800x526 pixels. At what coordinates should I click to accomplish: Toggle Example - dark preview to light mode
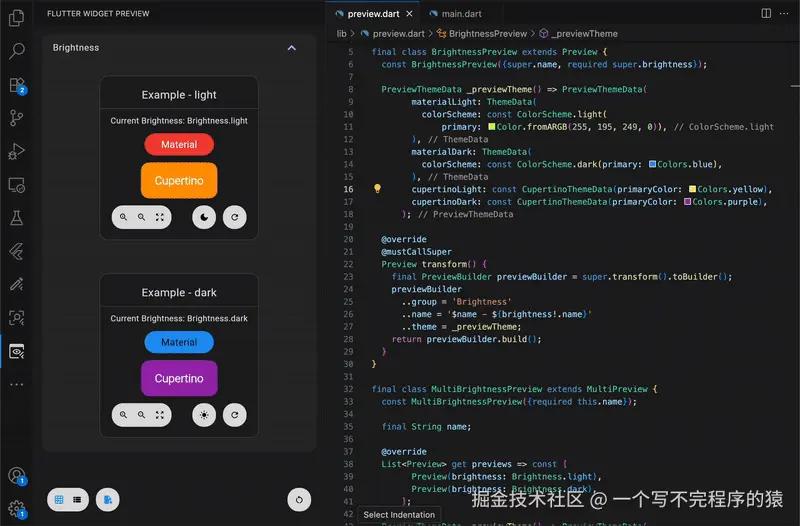pyautogui.click(x=204, y=415)
